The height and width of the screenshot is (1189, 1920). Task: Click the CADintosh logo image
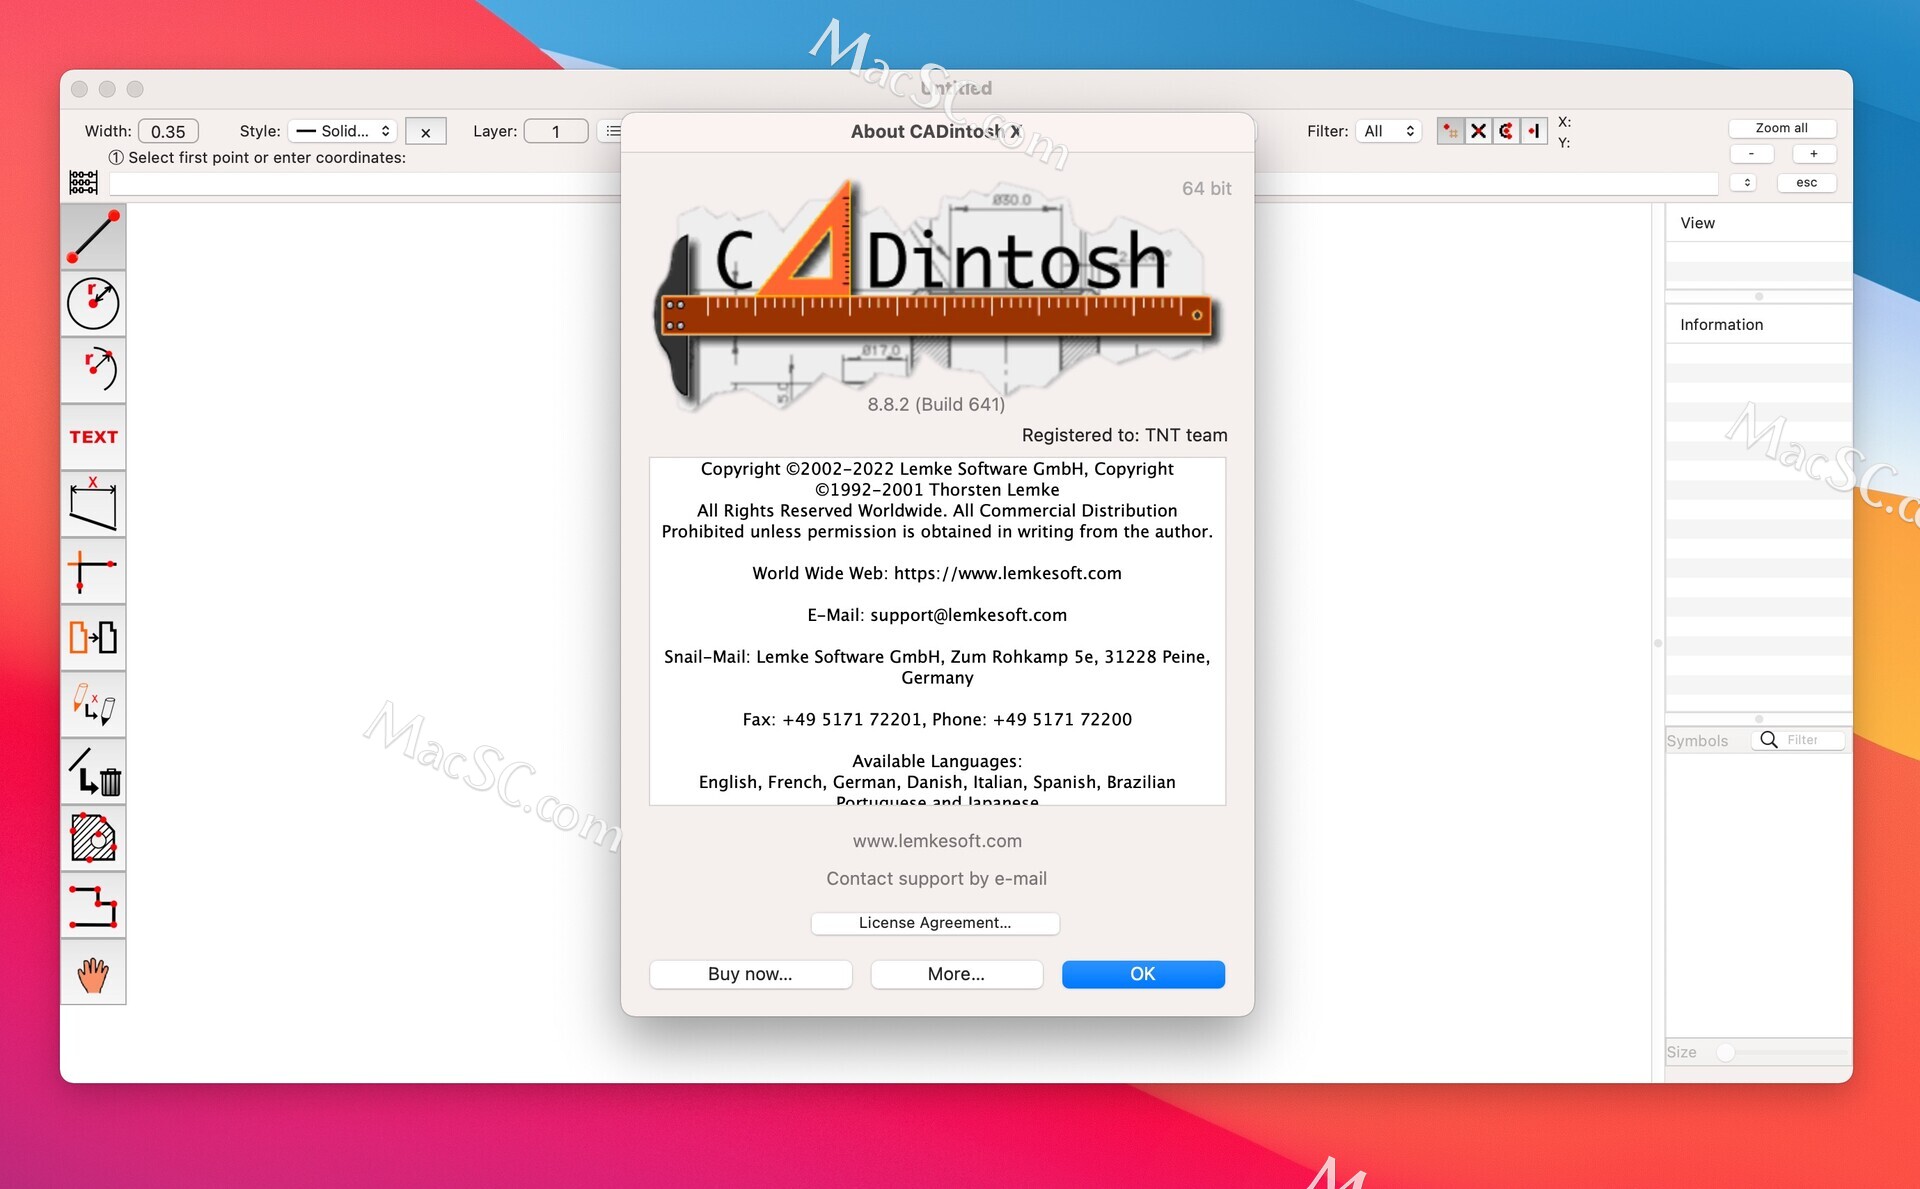click(937, 295)
